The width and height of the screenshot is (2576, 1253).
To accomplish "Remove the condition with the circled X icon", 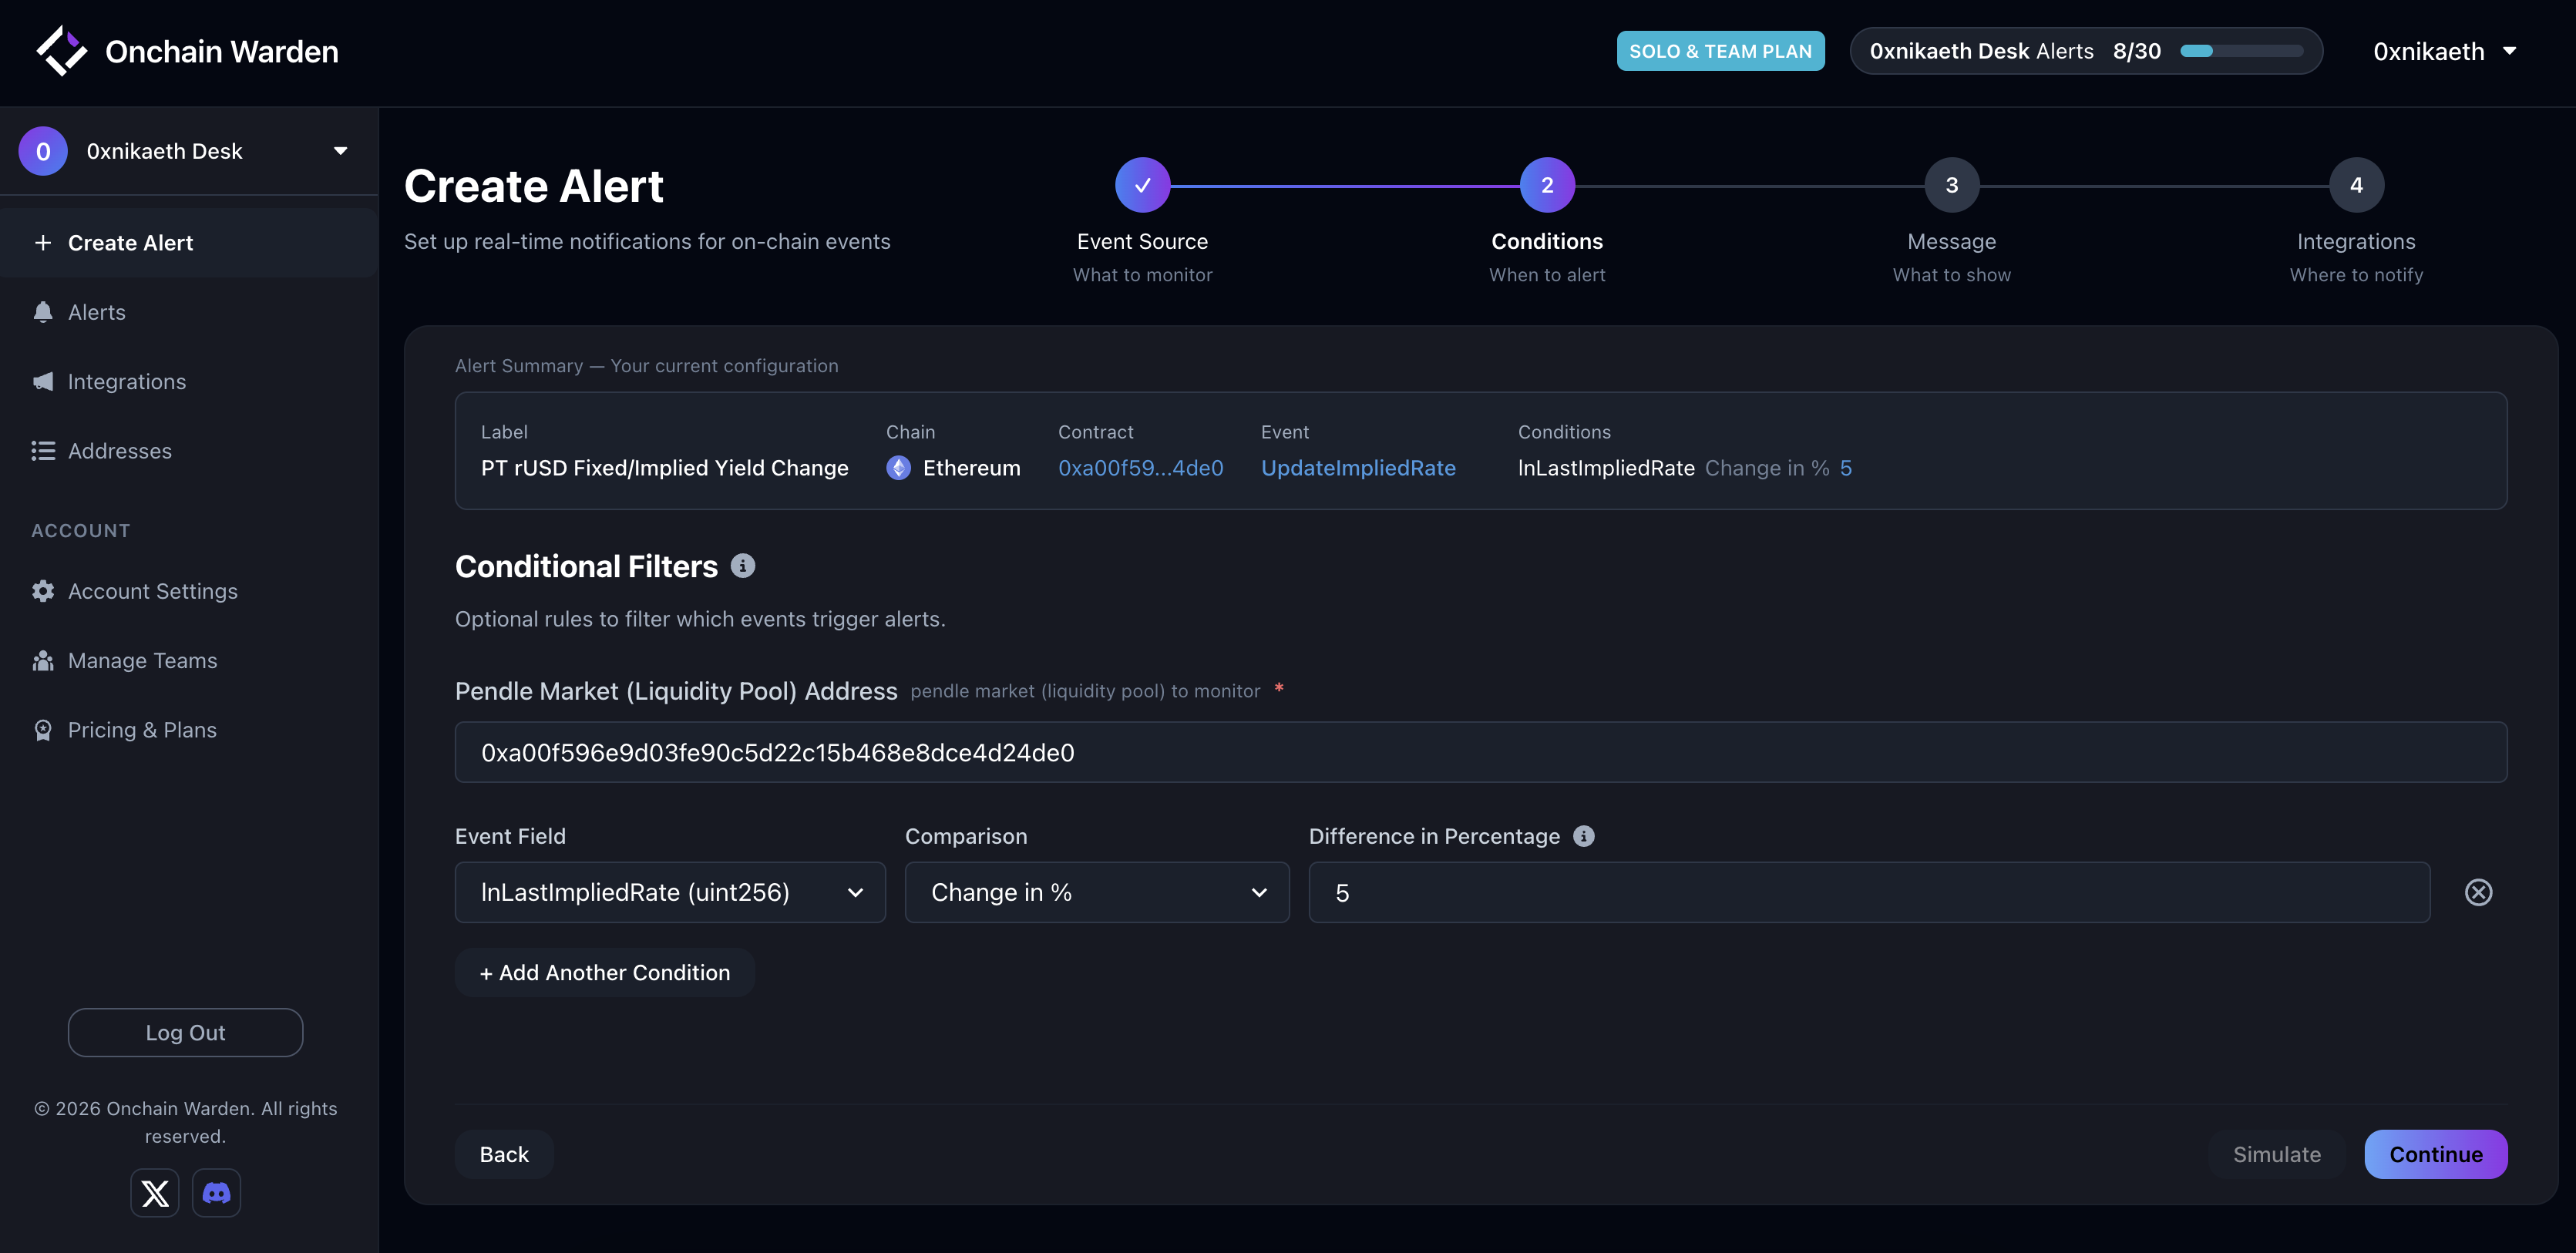I will point(2478,892).
